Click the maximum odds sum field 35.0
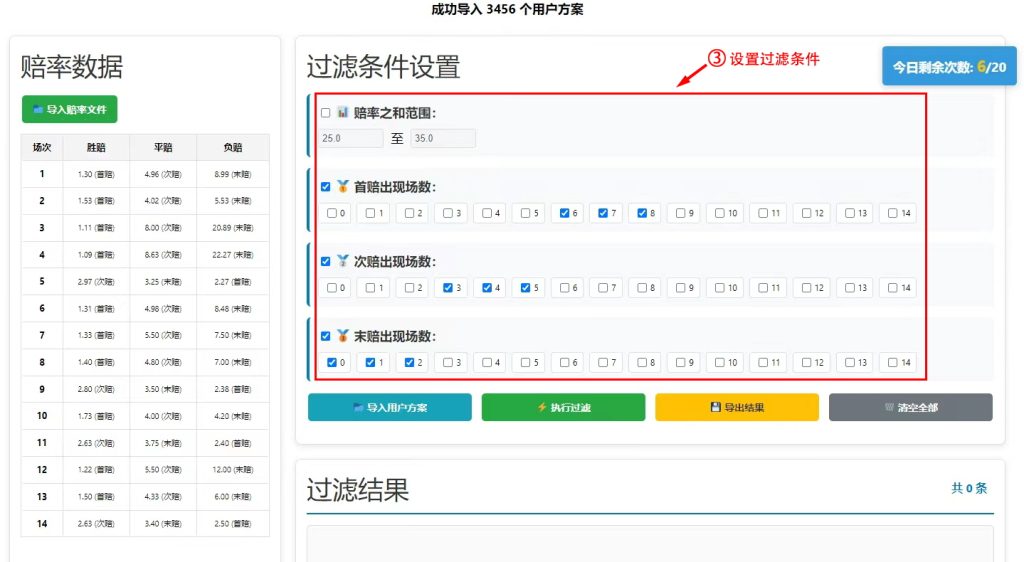This screenshot has height=562, width=1024. (x=442, y=138)
